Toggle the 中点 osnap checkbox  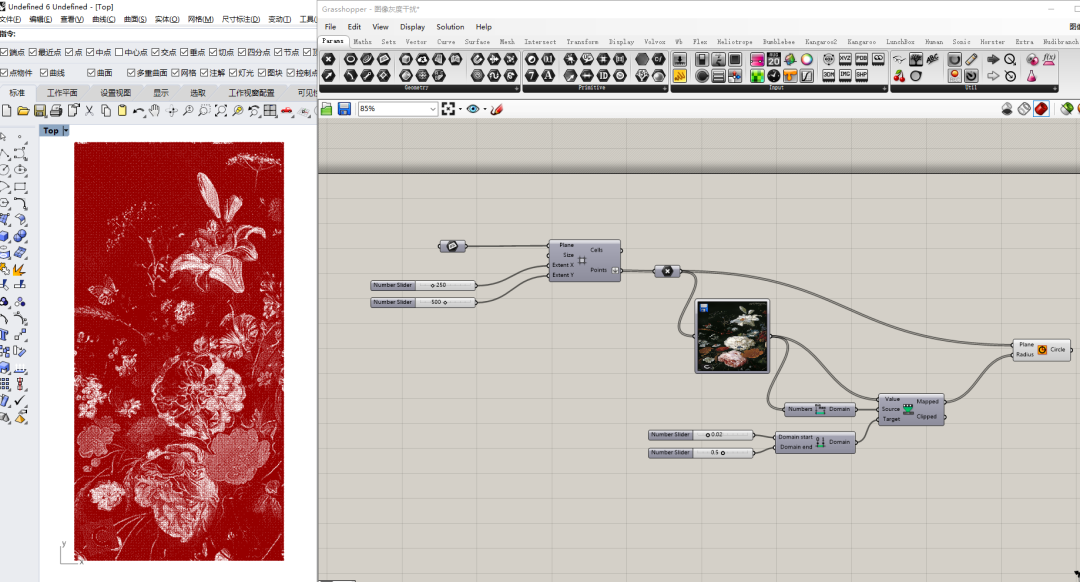(x=90, y=52)
